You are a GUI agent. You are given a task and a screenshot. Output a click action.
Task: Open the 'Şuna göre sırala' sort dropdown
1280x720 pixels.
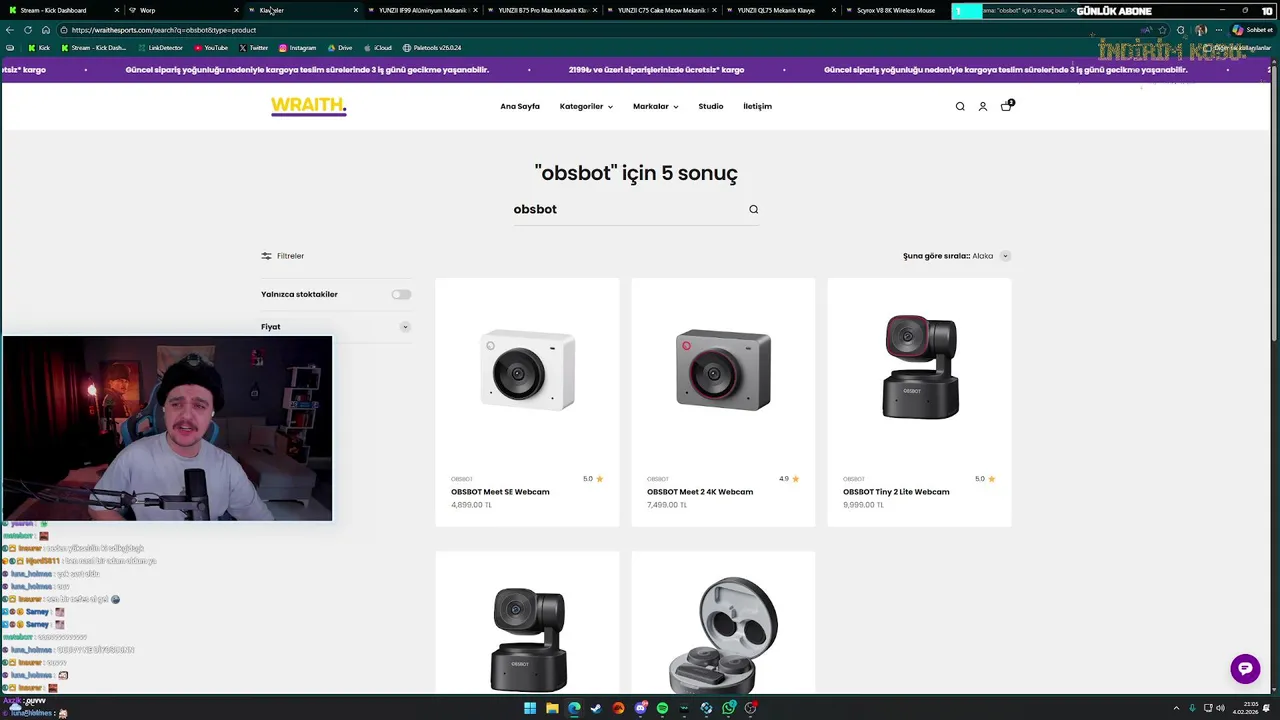click(x=957, y=256)
